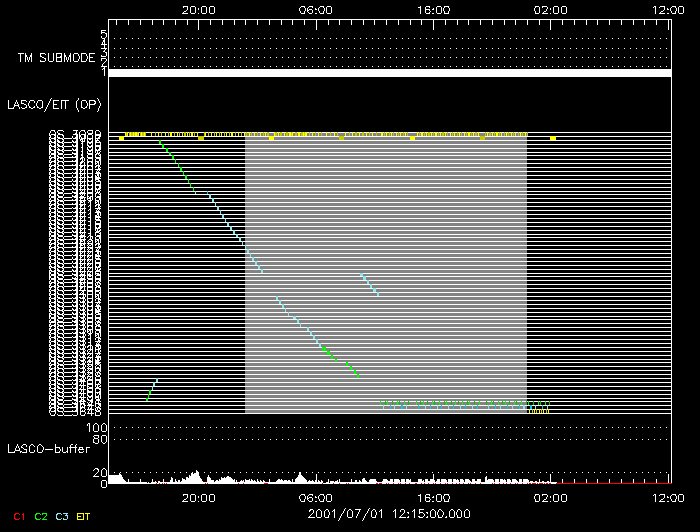The width and height of the screenshot is (700, 532).
Task: Click the 02:00 label on the bottom axis
Action: point(550,498)
